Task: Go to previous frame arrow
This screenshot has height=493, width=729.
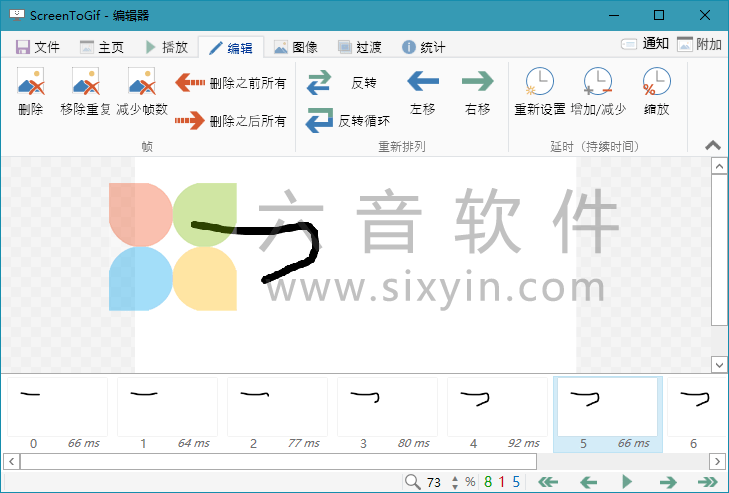Action: tap(589, 482)
